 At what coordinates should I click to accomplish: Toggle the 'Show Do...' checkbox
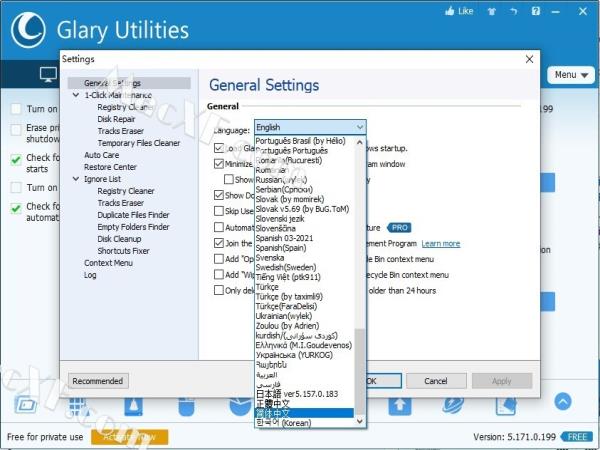[x=219, y=195]
